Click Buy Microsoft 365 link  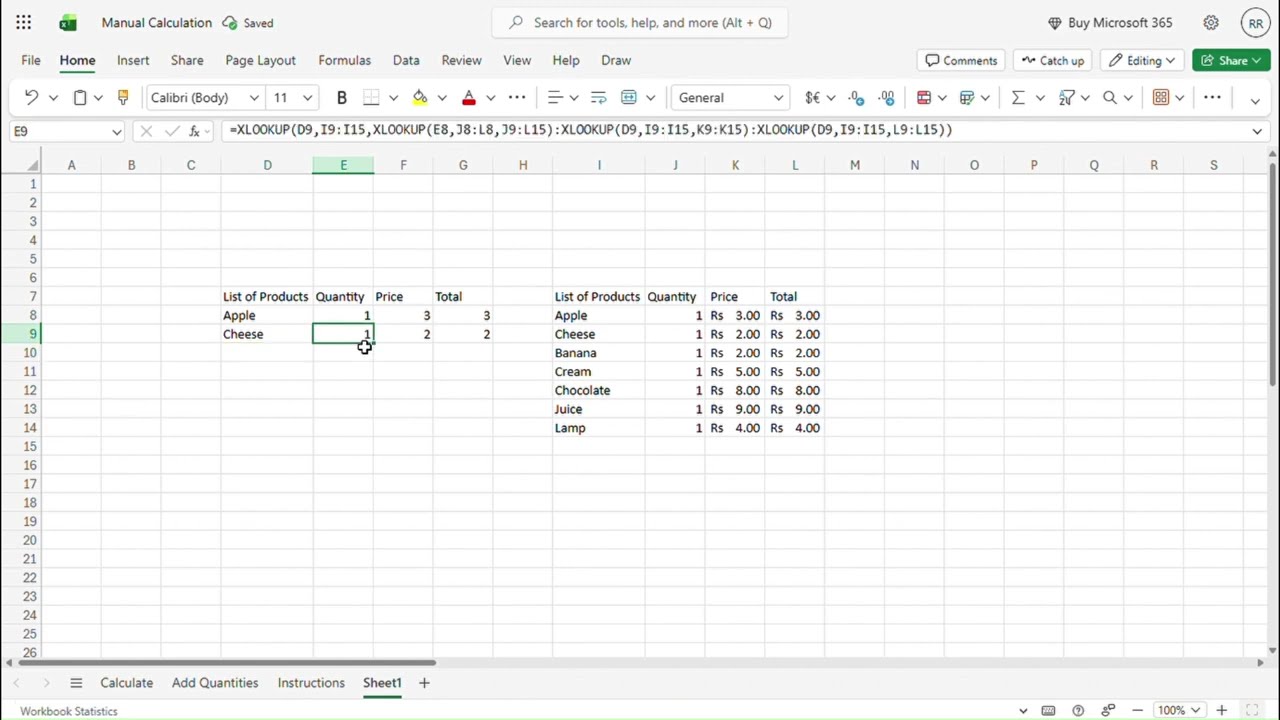pyautogui.click(x=1109, y=22)
